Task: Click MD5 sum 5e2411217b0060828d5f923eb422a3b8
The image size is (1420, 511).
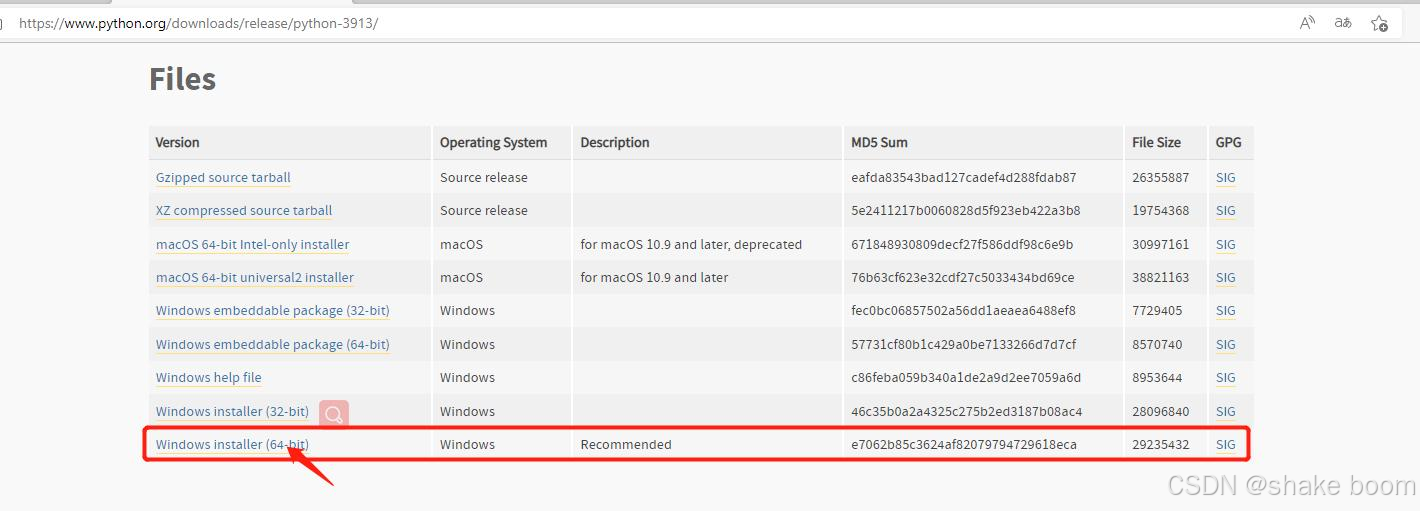Action: tap(965, 211)
